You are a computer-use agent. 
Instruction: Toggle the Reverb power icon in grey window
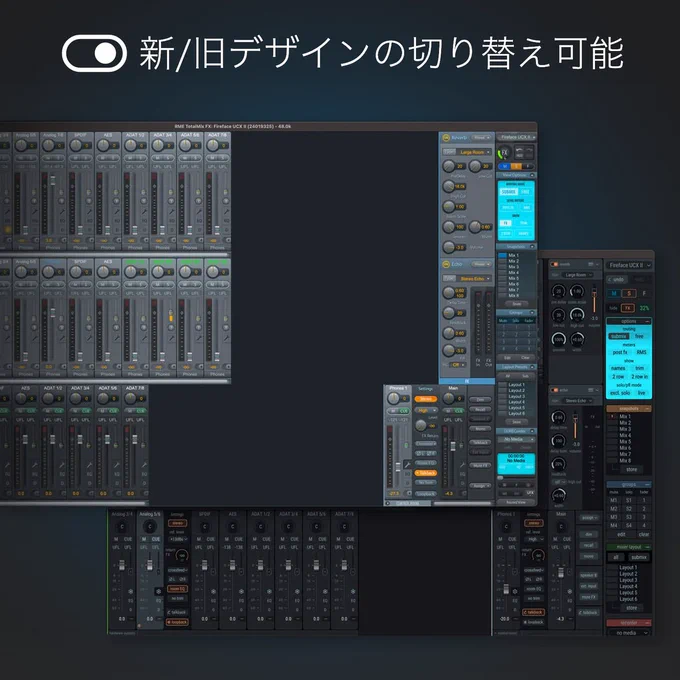pyautogui.click(x=446, y=138)
